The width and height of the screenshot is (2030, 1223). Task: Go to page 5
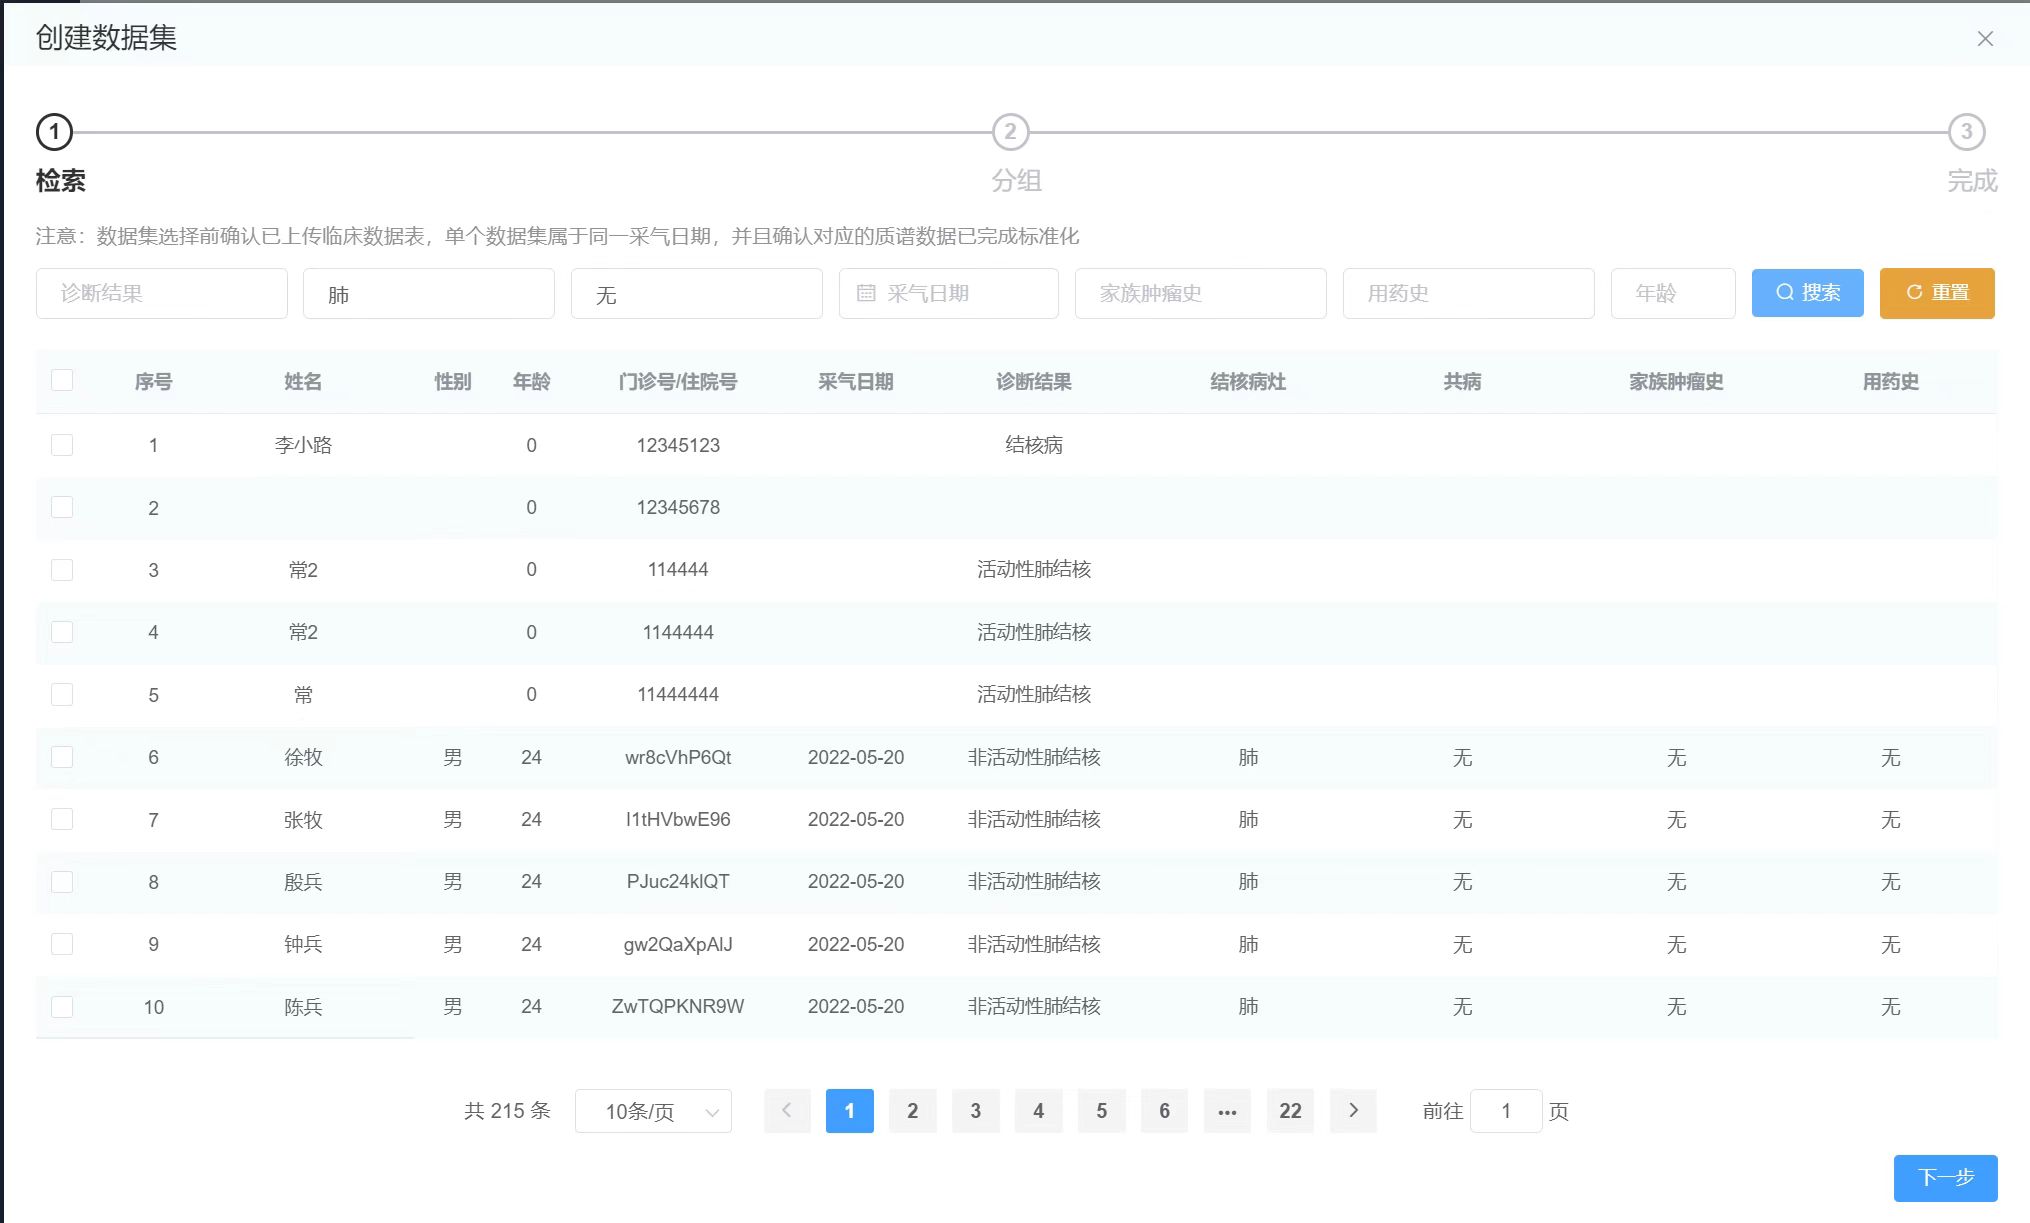[1102, 1110]
